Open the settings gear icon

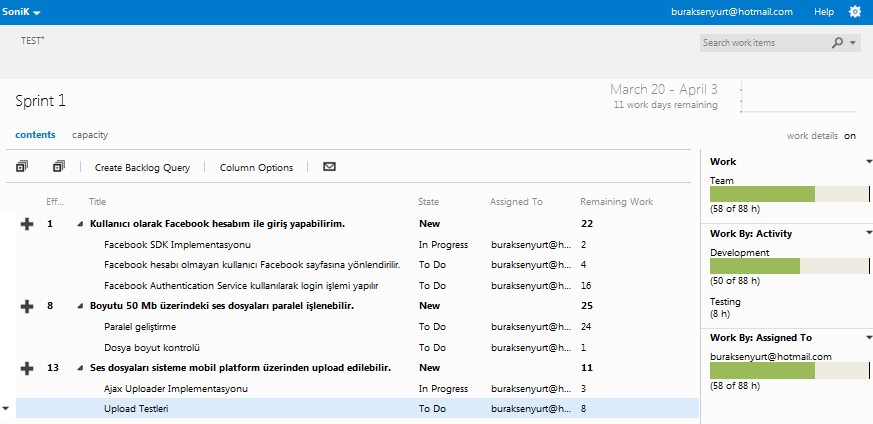coord(854,12)
